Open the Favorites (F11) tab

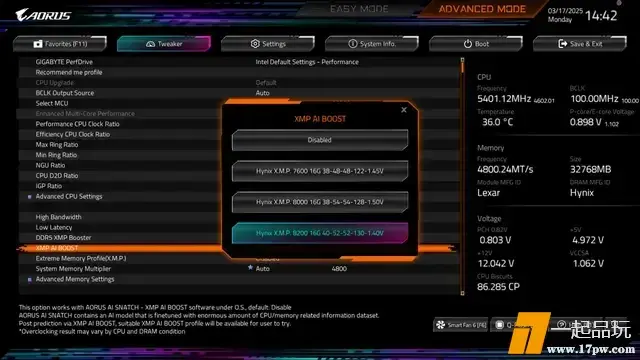[60, 44]
